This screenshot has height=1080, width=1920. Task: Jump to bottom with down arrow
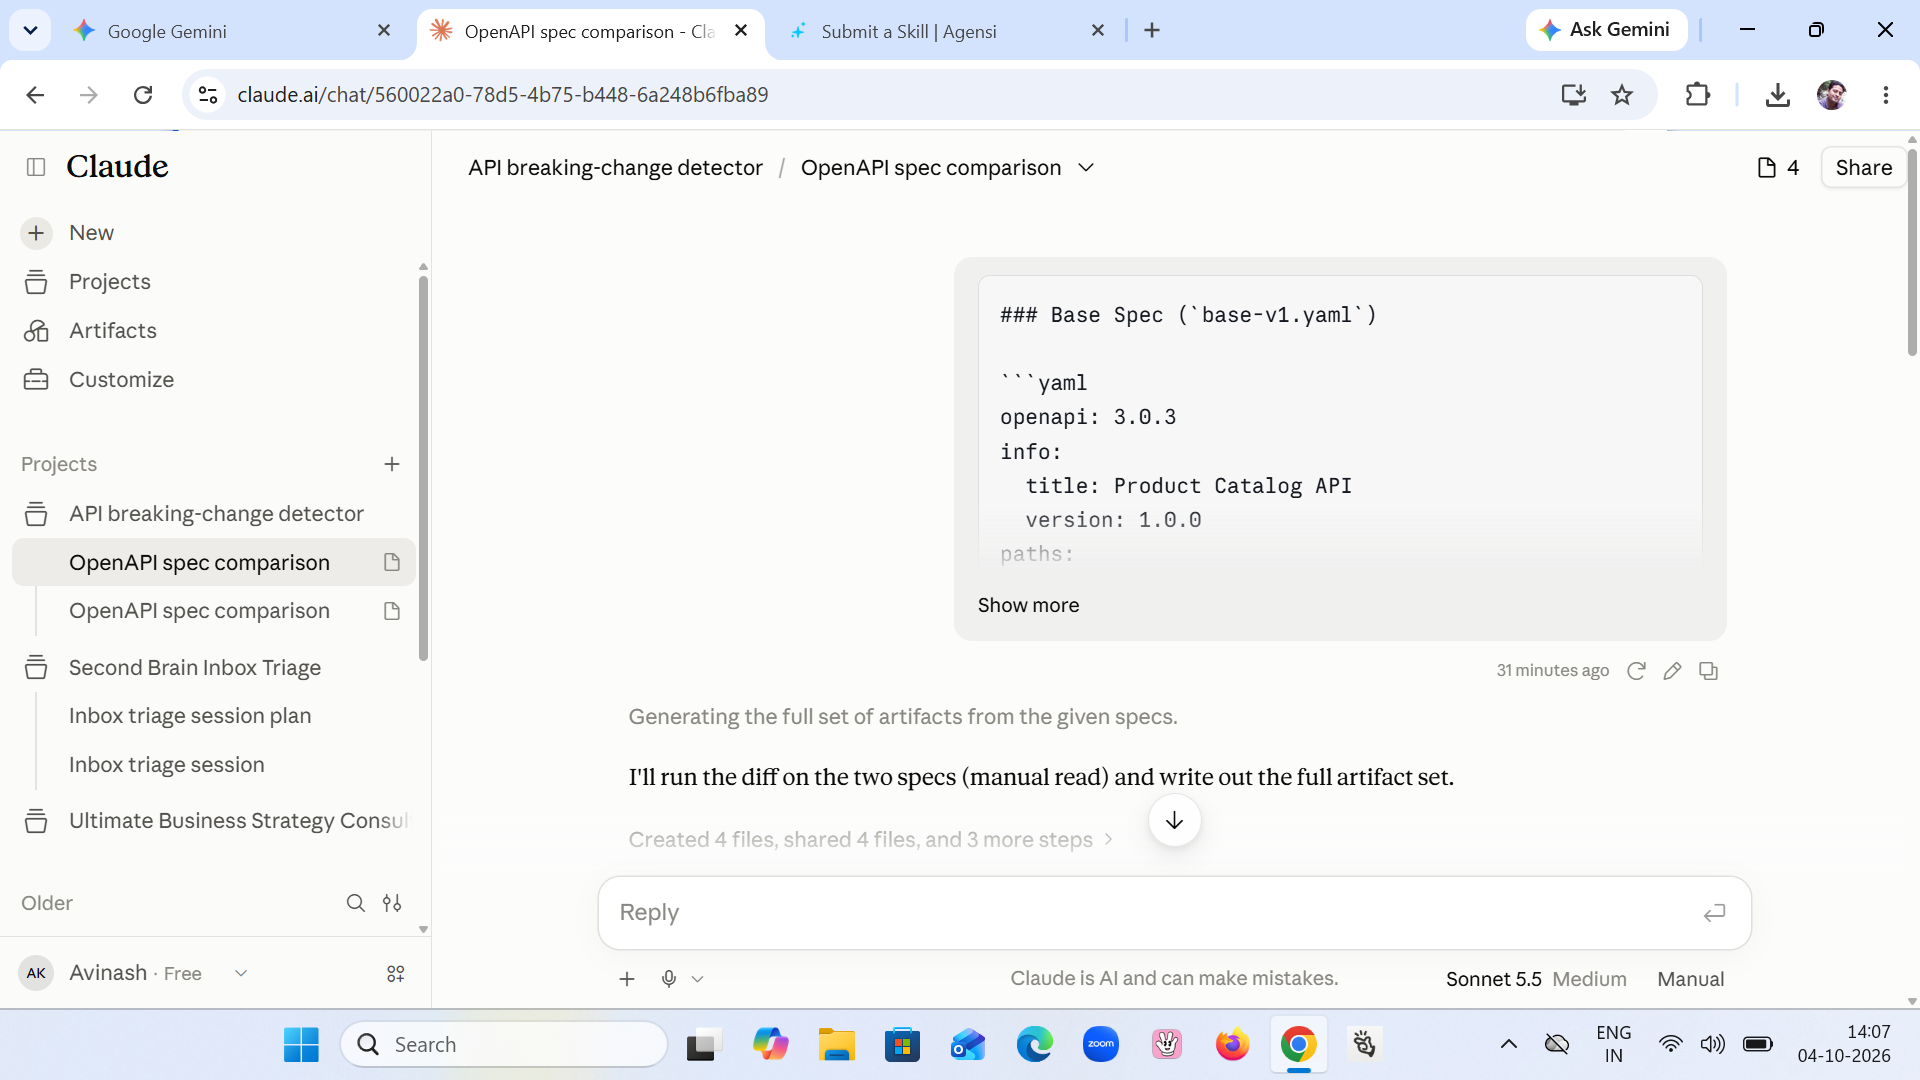pos(1174,820)
